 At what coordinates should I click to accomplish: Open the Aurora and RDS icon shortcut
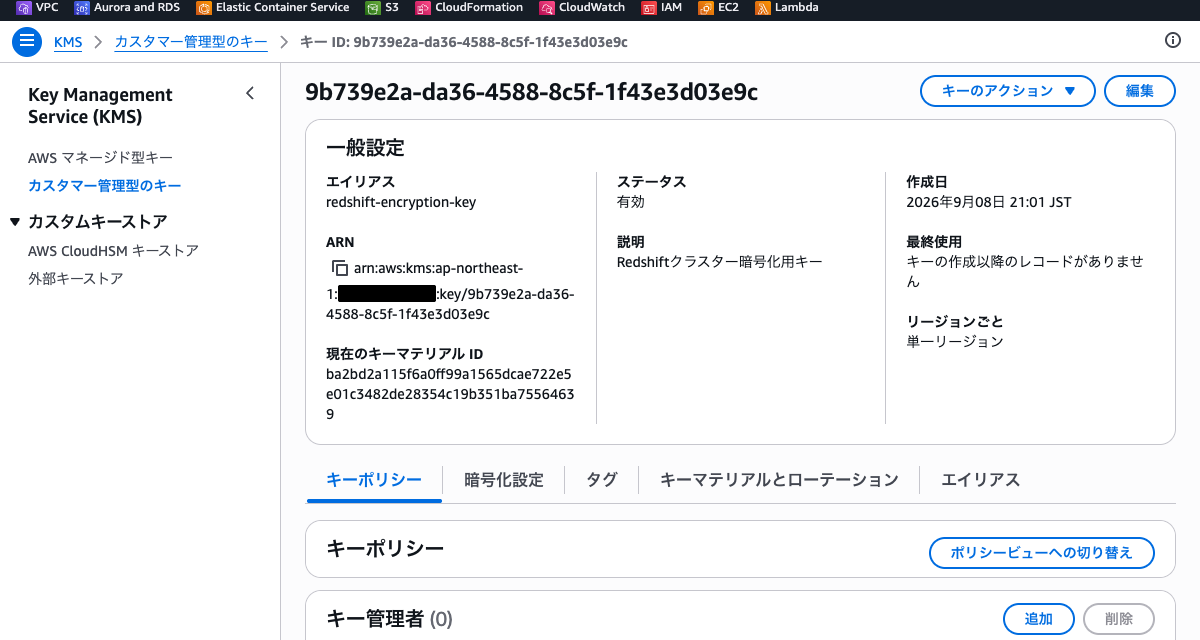point(82,8)
